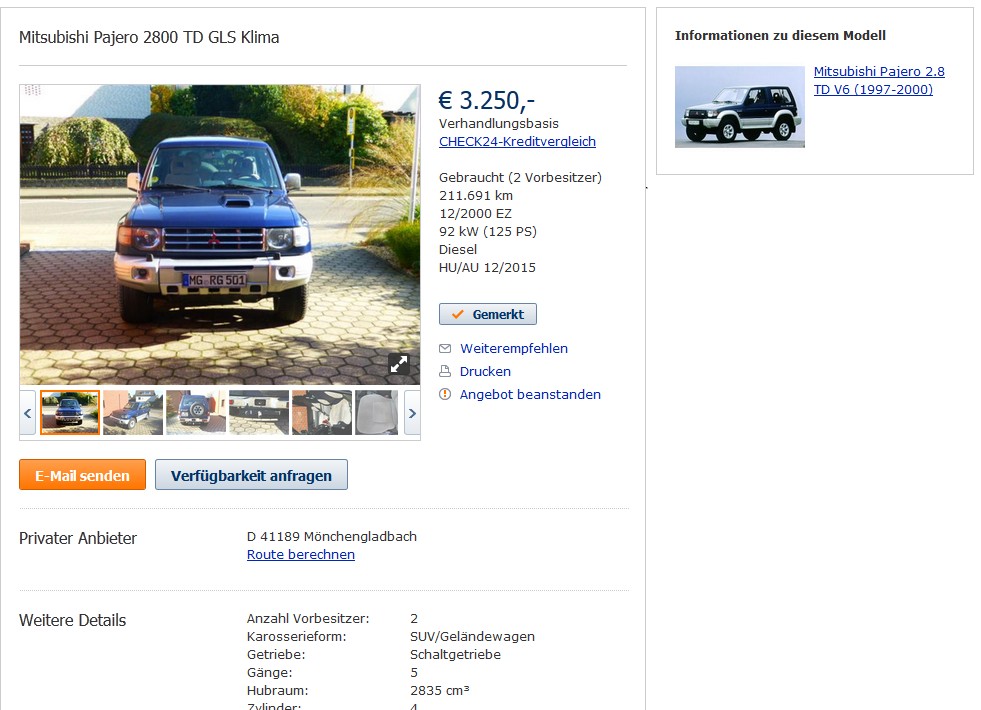The width and height of the screenshot is (981, 710).
Task: Click the model info Pajero picture
Action: tap(740, 107)
